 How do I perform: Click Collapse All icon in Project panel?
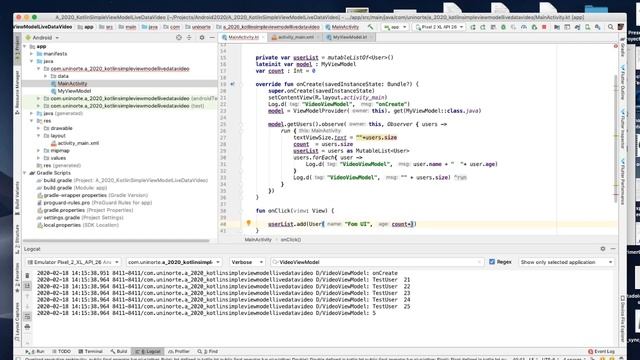click(189, 38)
